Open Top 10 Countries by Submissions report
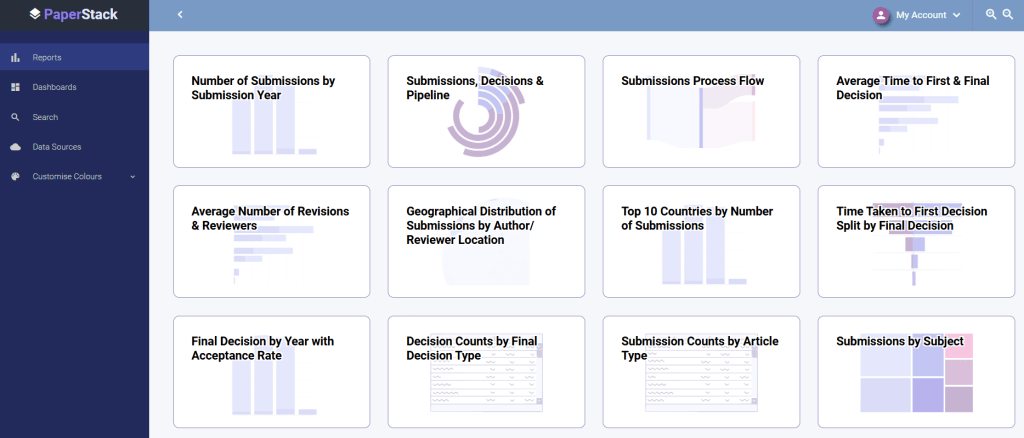 pyautogui.click(x=701, y=241)
